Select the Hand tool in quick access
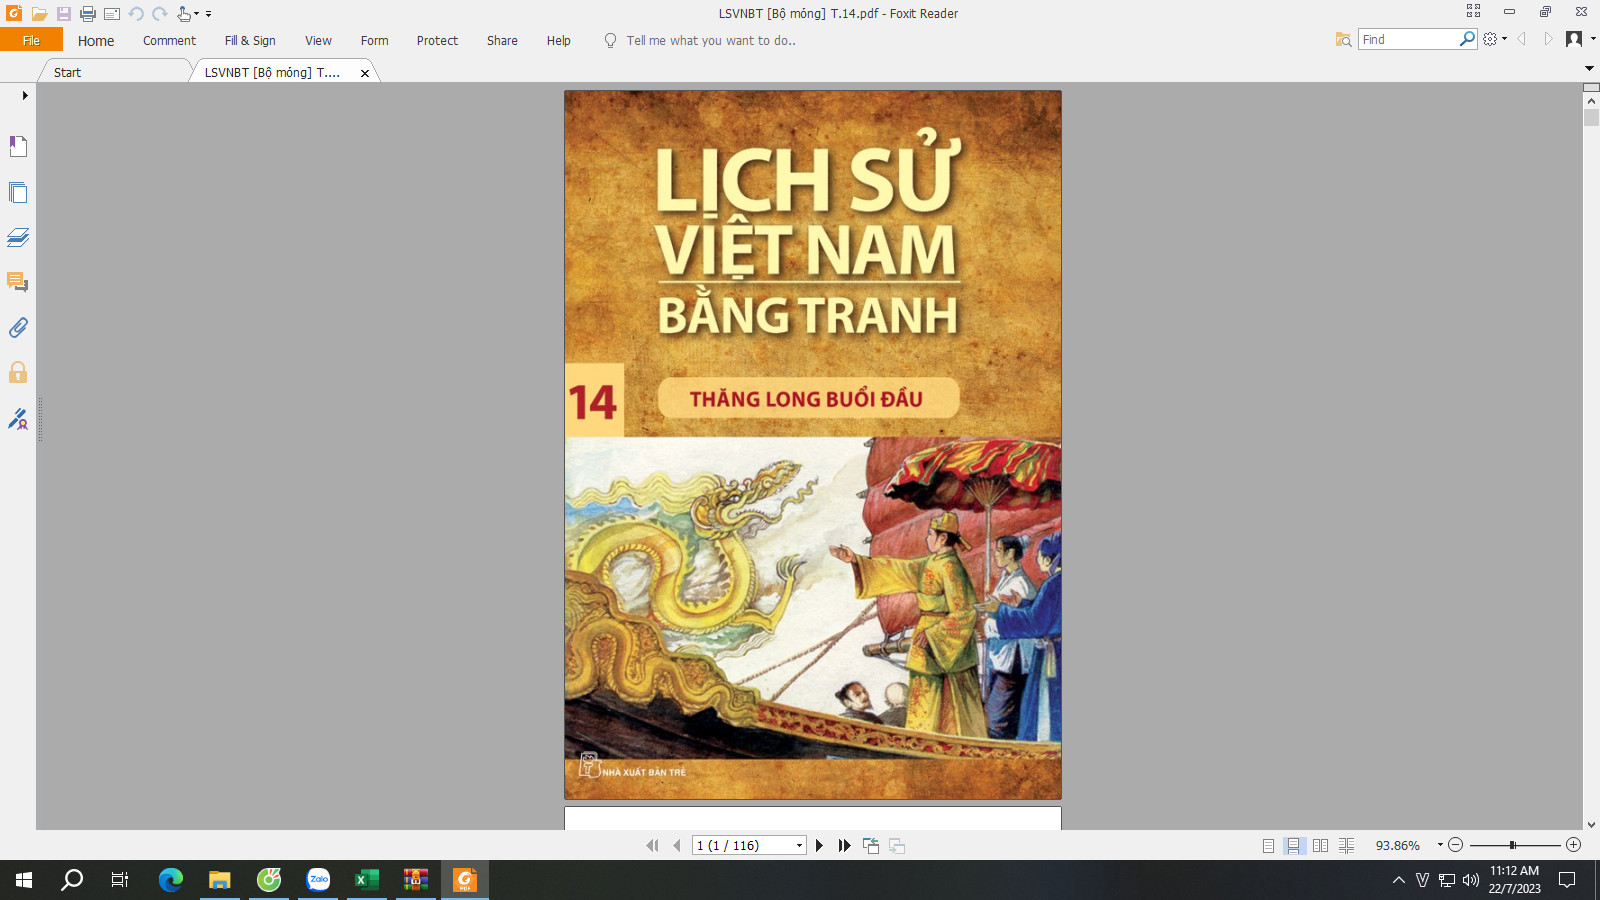This screenshot has width=1600, height=900. point(184,14)
